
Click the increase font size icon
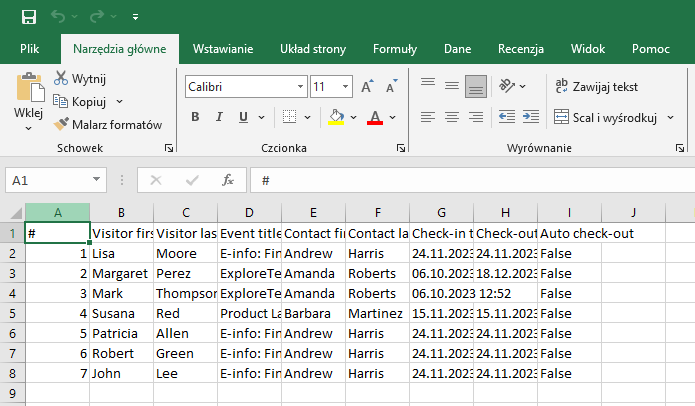(367, 87)
